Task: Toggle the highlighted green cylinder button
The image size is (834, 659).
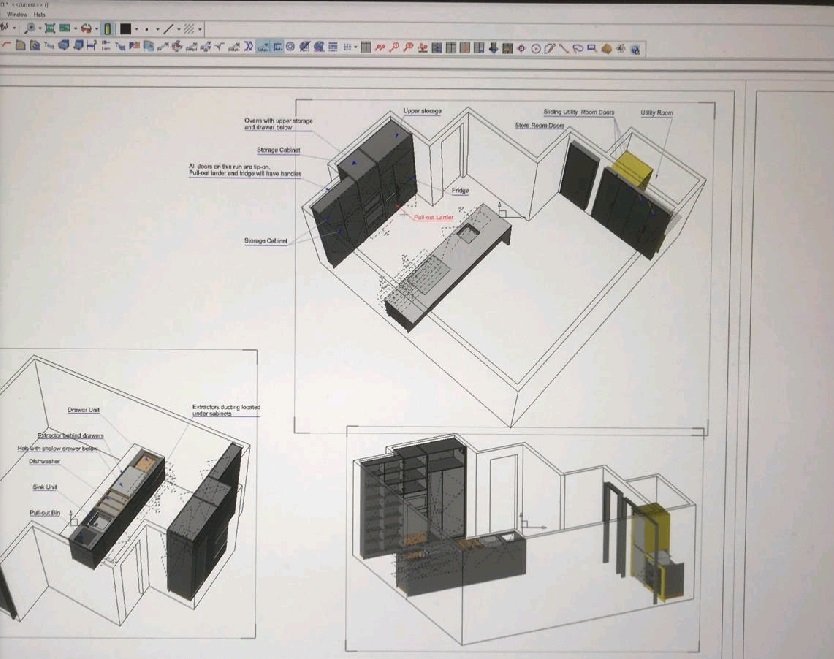Action: tap(108, 29)
